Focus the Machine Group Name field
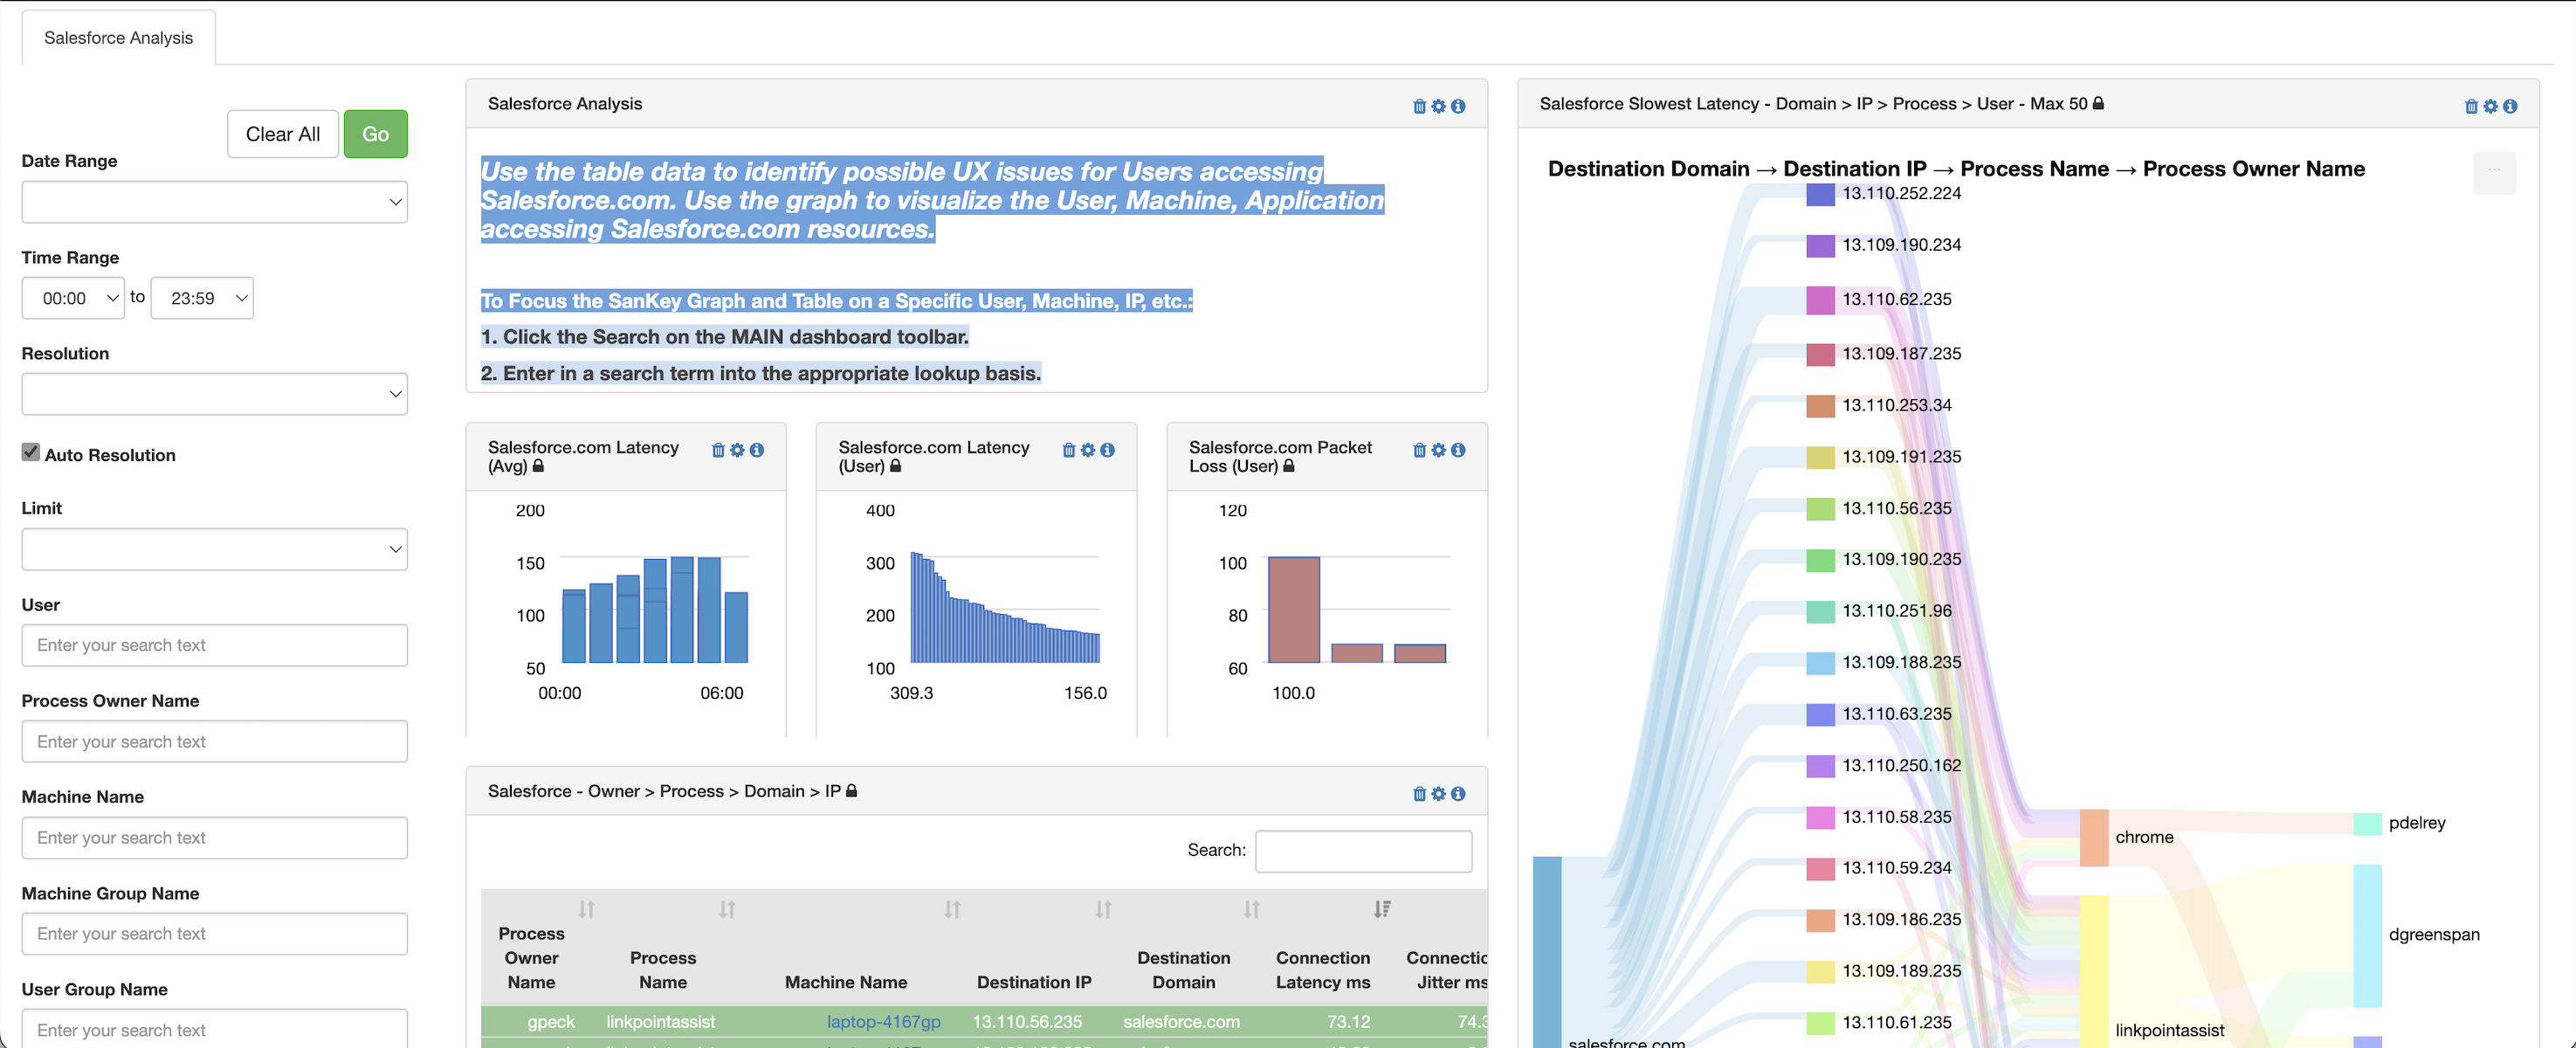The height and width of the screenshot is (1048, 2576). point(215,934)
